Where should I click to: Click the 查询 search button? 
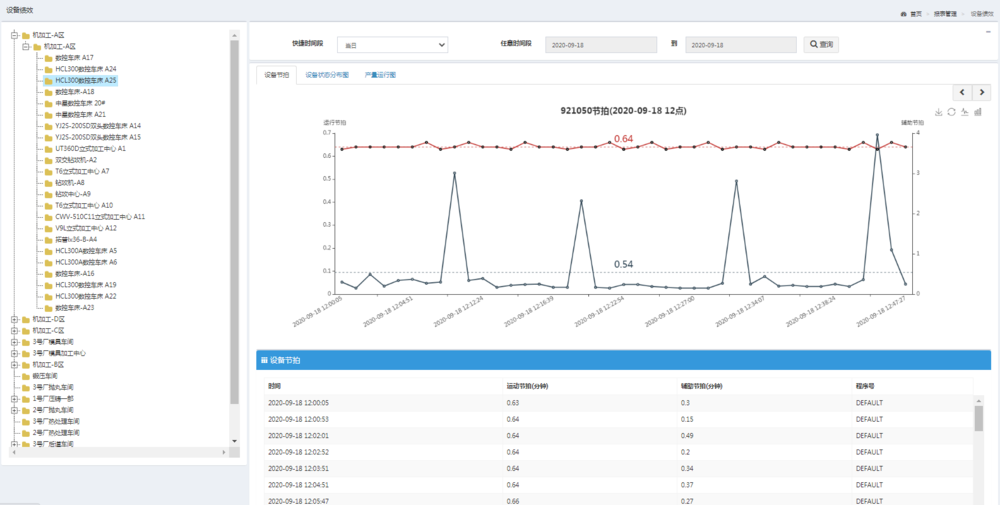[820, 45]
